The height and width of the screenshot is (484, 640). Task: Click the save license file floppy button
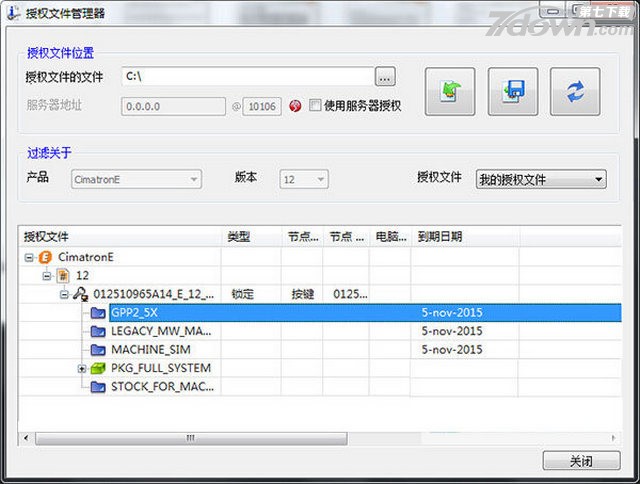[x=513, y=92]
